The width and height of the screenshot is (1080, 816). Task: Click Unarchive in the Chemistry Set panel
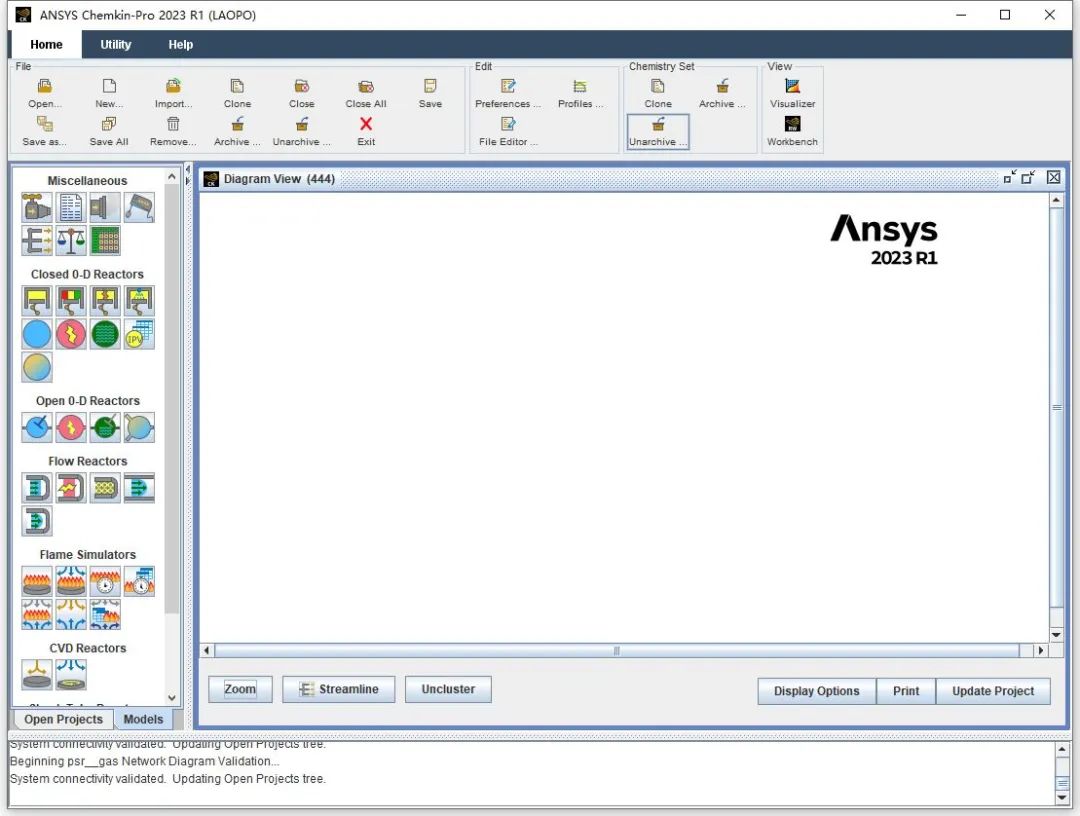657,131
